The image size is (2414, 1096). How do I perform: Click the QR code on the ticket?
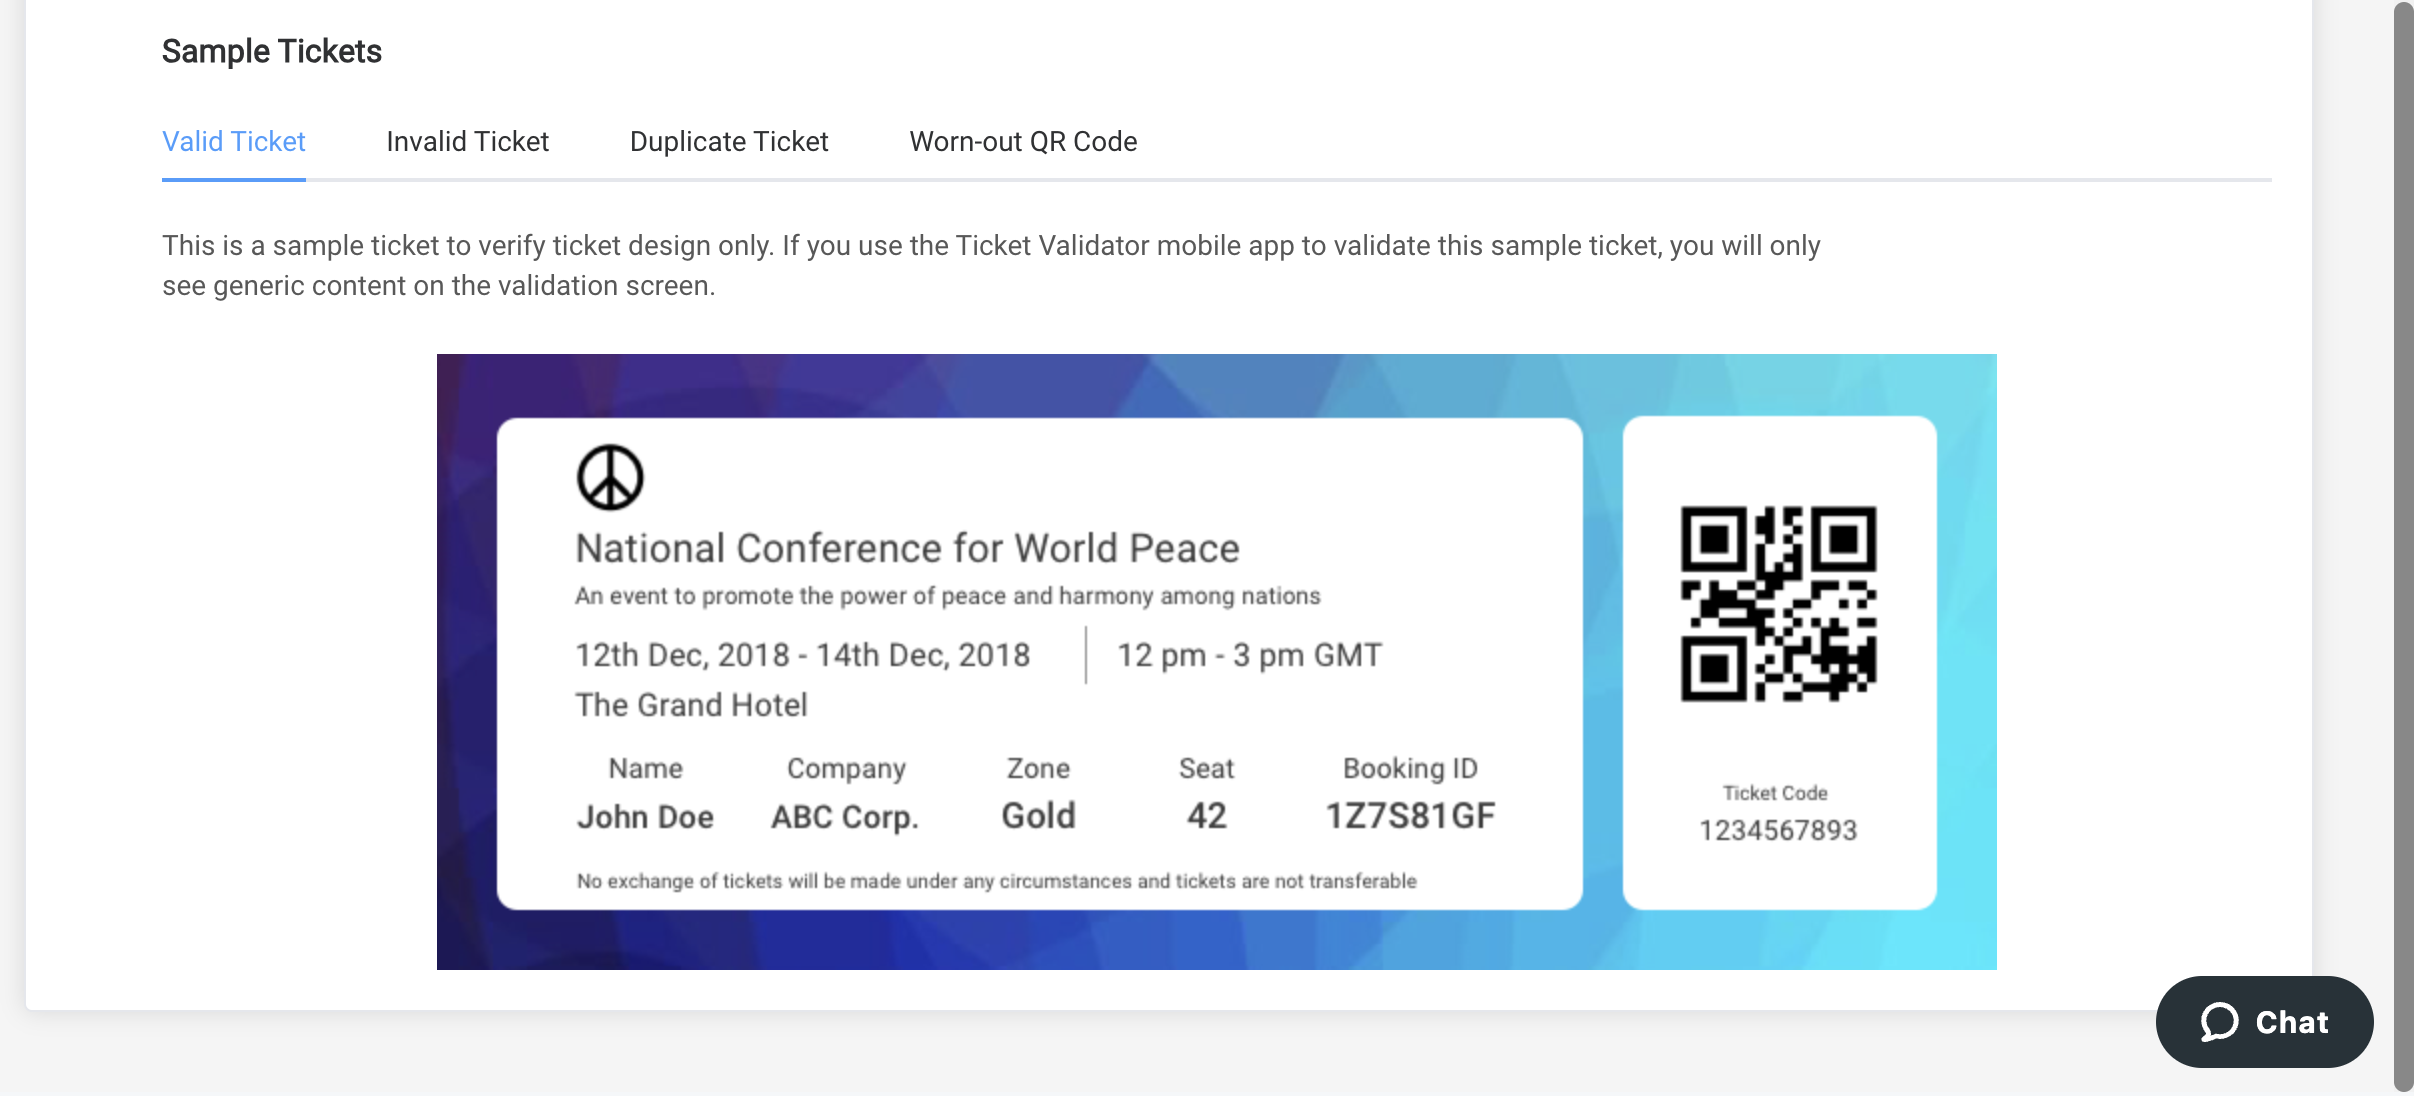(x=1778, y=603)
